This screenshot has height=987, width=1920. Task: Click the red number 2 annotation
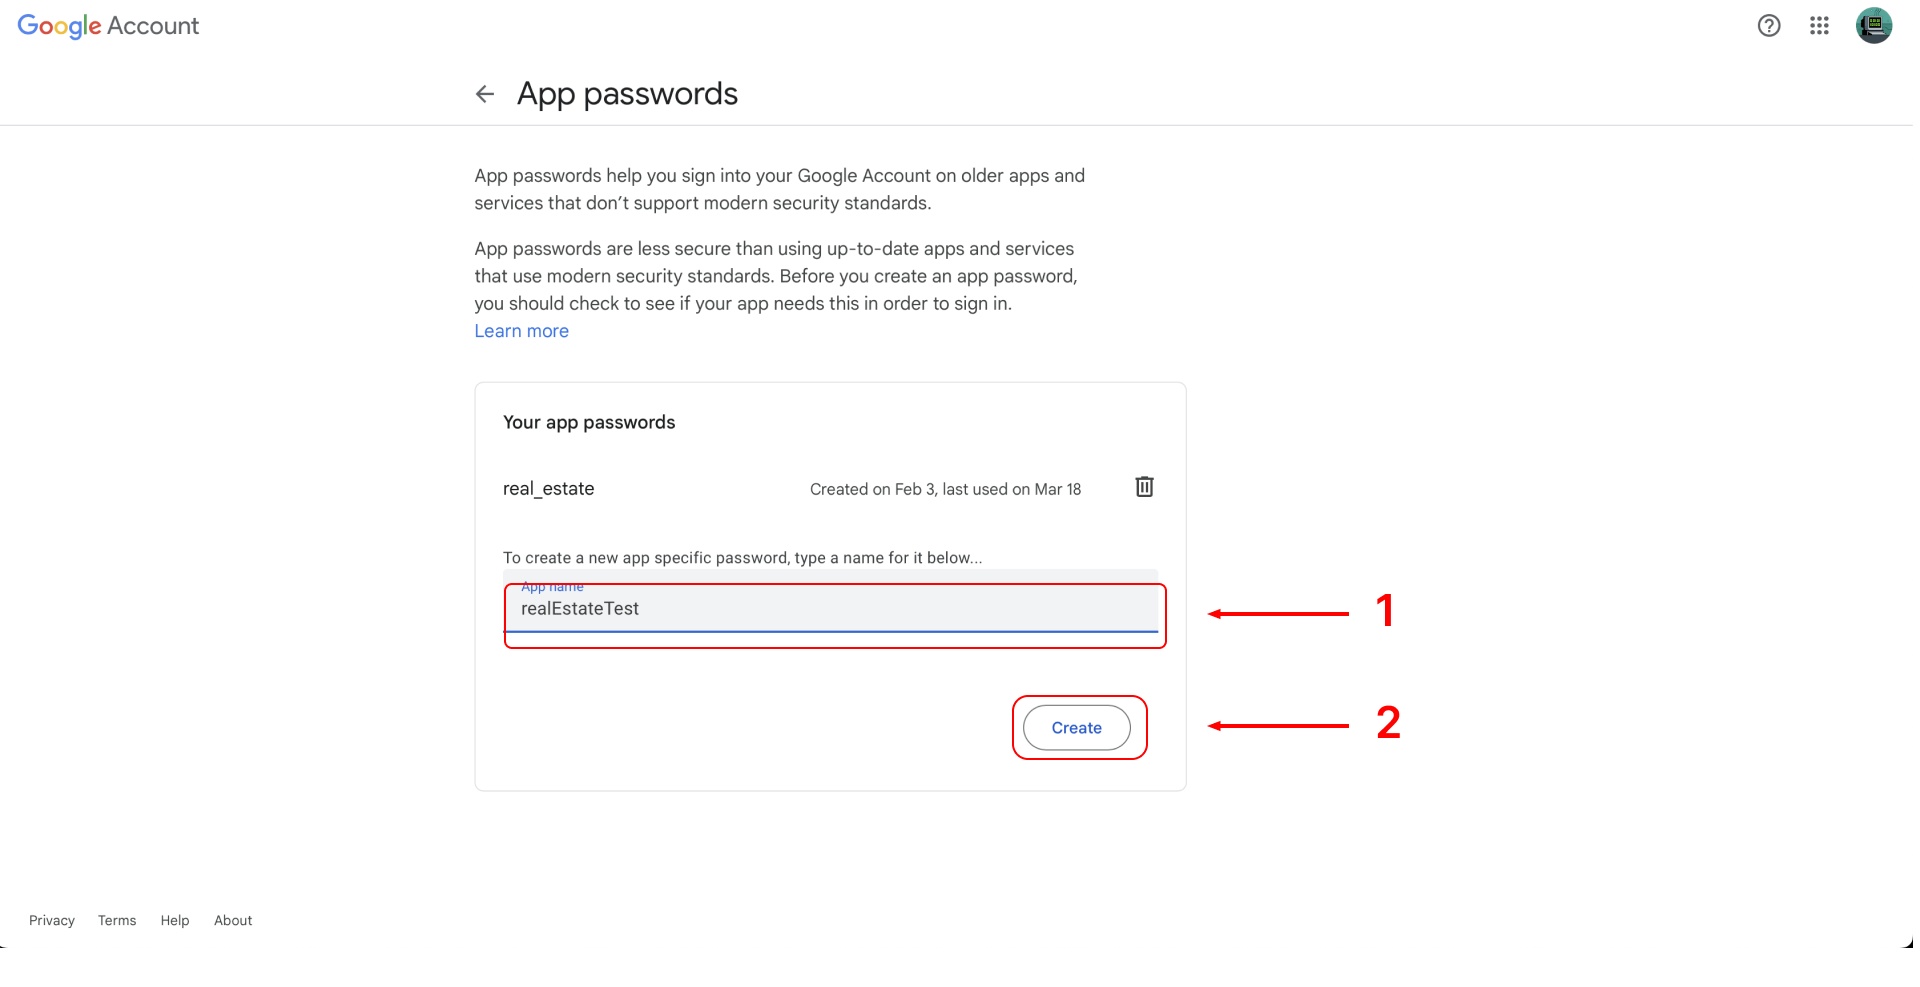coord(1388,723)
